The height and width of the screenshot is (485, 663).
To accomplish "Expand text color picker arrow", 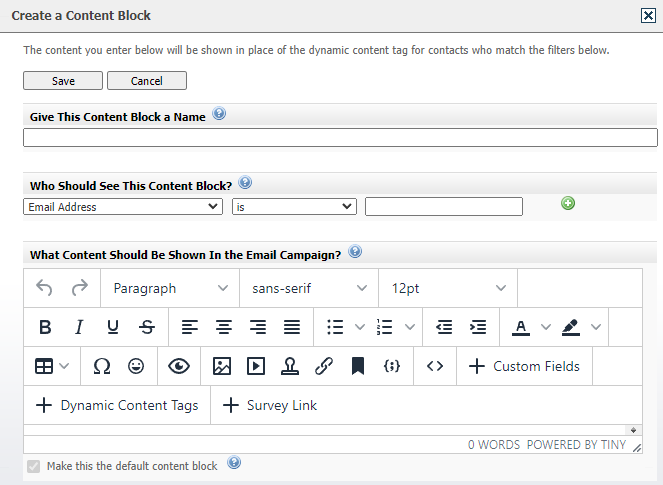I will [x=546, y=327].
